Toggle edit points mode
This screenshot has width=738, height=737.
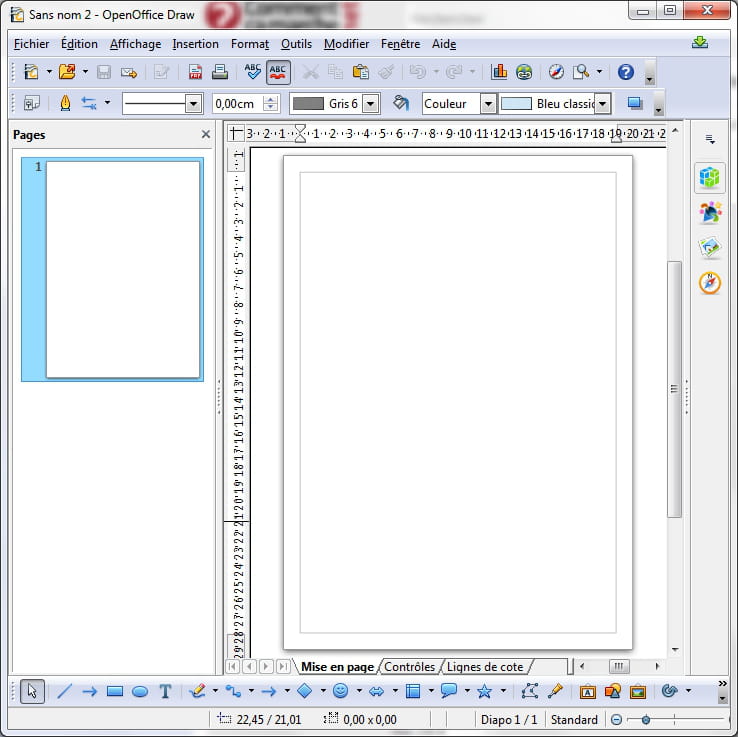tap(530, 691)
